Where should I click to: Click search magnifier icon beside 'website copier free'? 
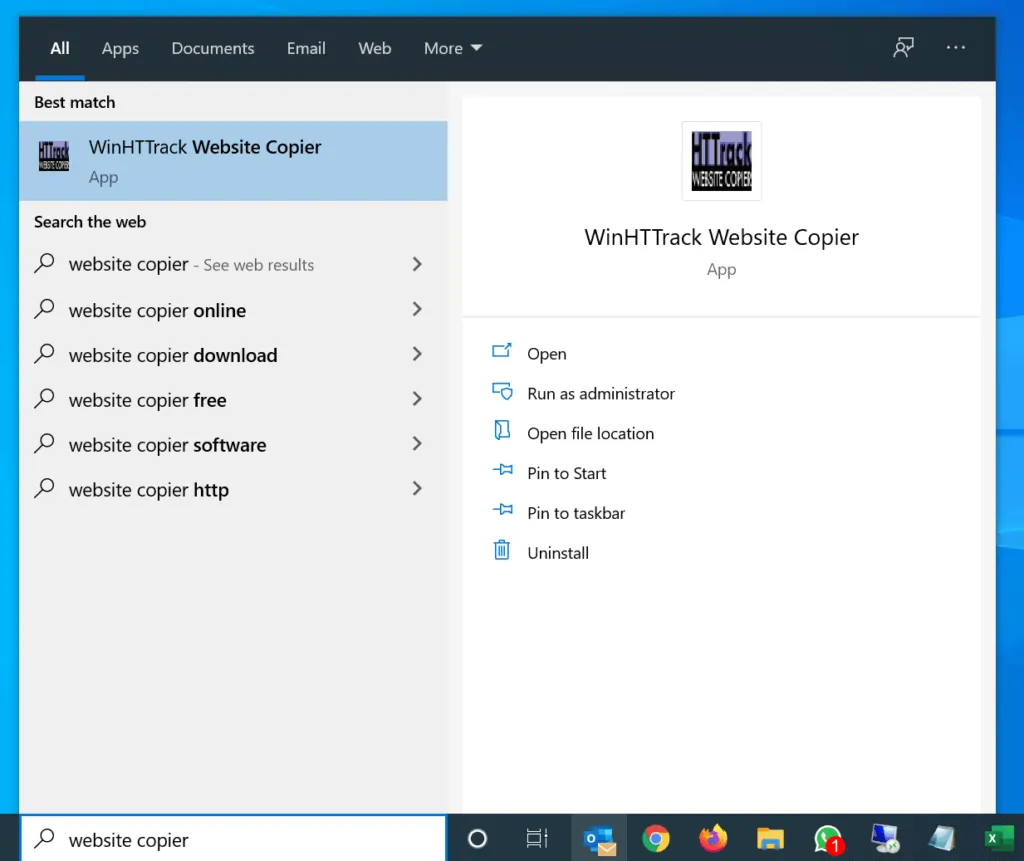coord(44,398)
